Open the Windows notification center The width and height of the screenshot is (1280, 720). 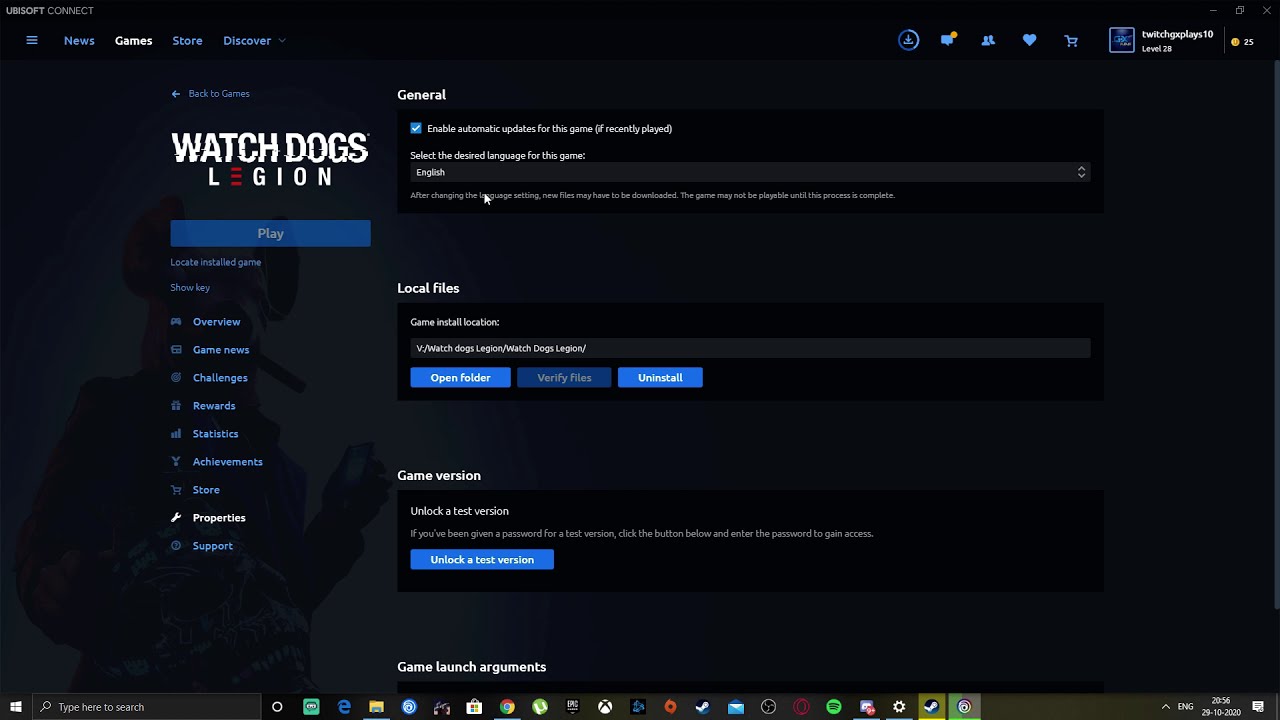coord(1258,707)
